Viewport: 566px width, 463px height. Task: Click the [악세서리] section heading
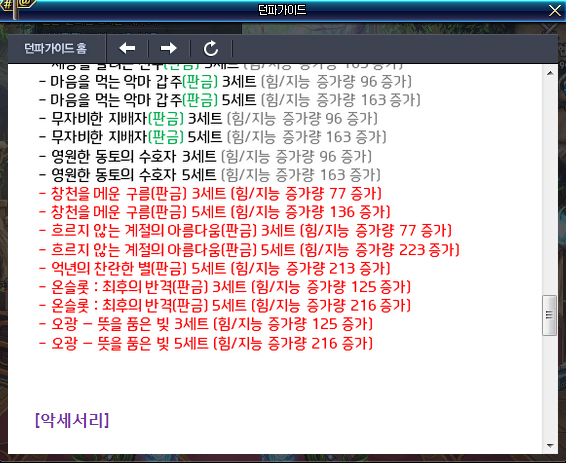tap(72, 420)
